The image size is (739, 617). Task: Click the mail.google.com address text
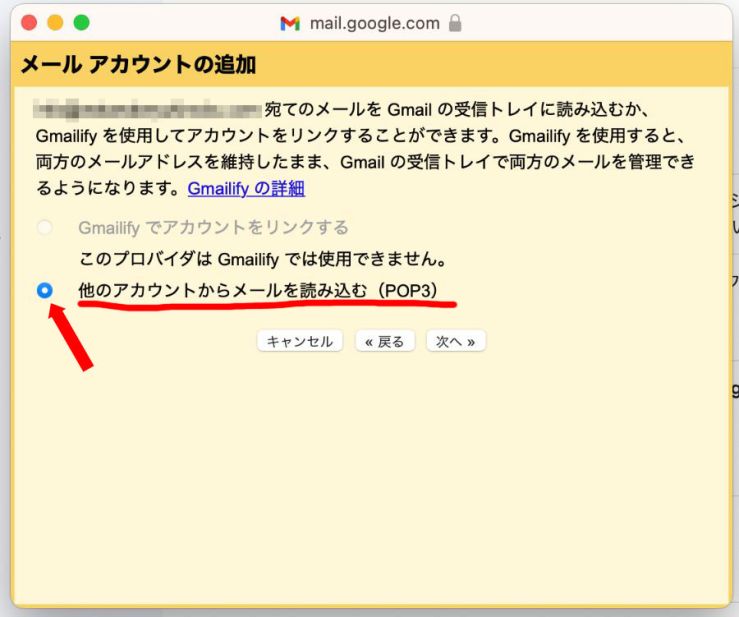[x=375, y=23]
